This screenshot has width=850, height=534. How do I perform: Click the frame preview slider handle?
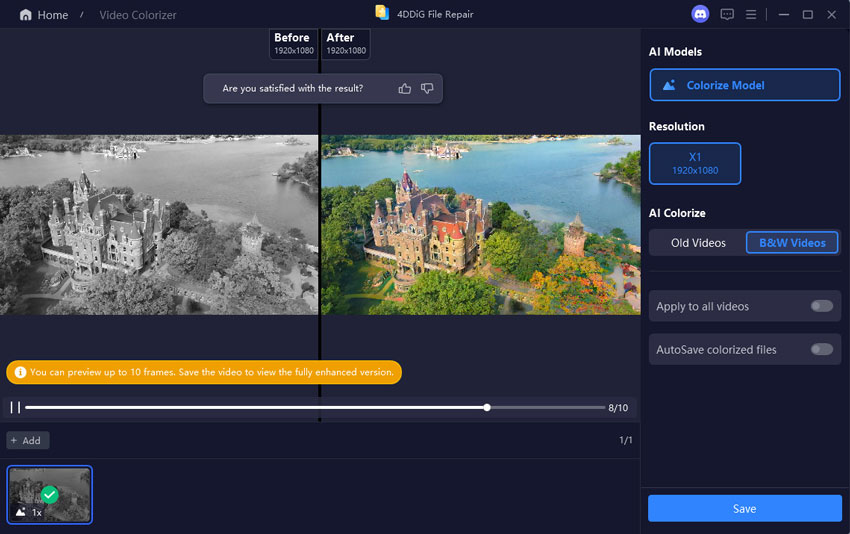click(x=487, y=407)
